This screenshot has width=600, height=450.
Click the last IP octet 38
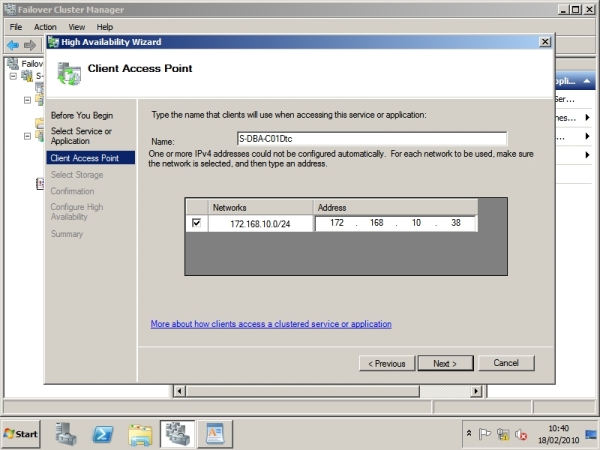click(x=455, y=223)
